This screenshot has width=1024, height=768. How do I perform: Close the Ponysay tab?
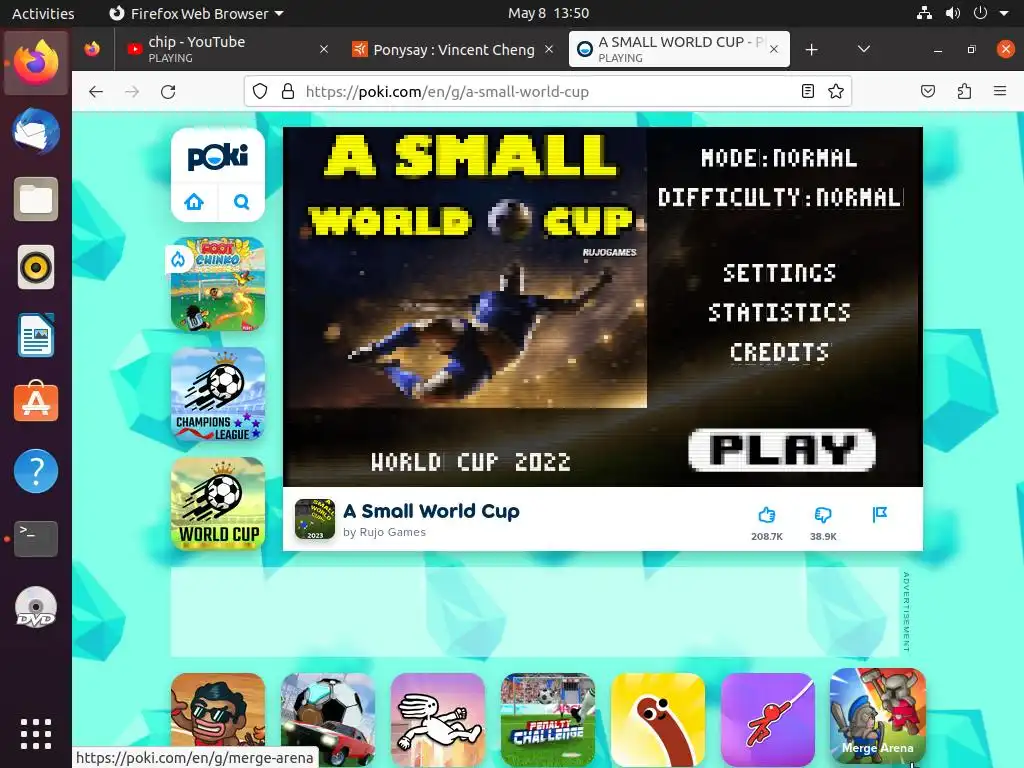549,49
